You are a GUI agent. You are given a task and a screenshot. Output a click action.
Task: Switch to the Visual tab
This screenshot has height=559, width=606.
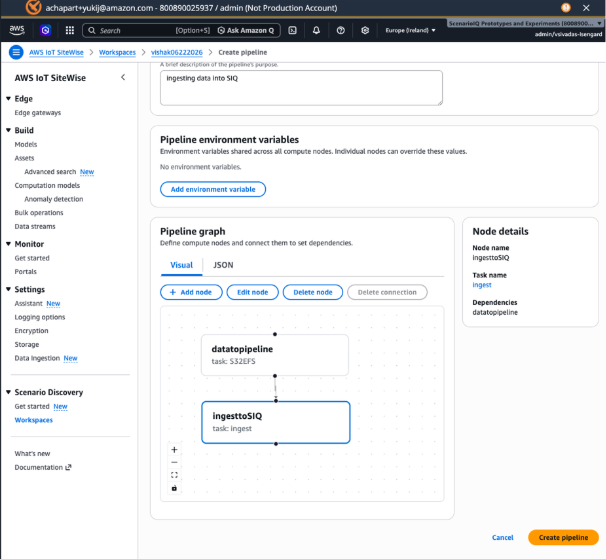(181, 265)
